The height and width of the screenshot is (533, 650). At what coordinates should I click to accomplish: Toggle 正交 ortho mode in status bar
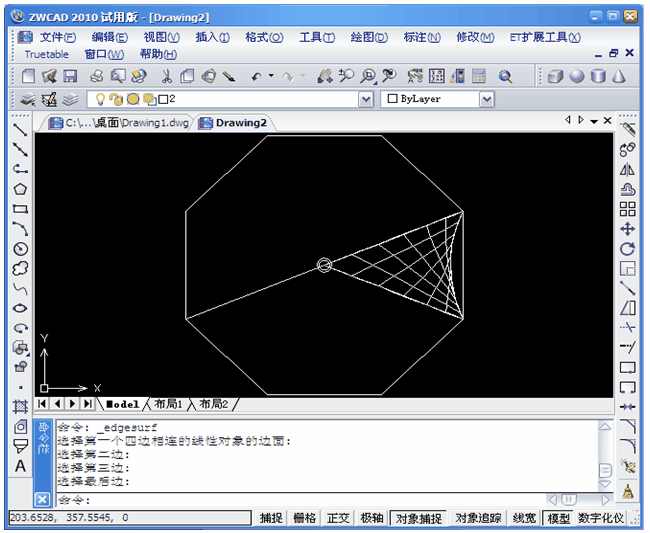338,518
